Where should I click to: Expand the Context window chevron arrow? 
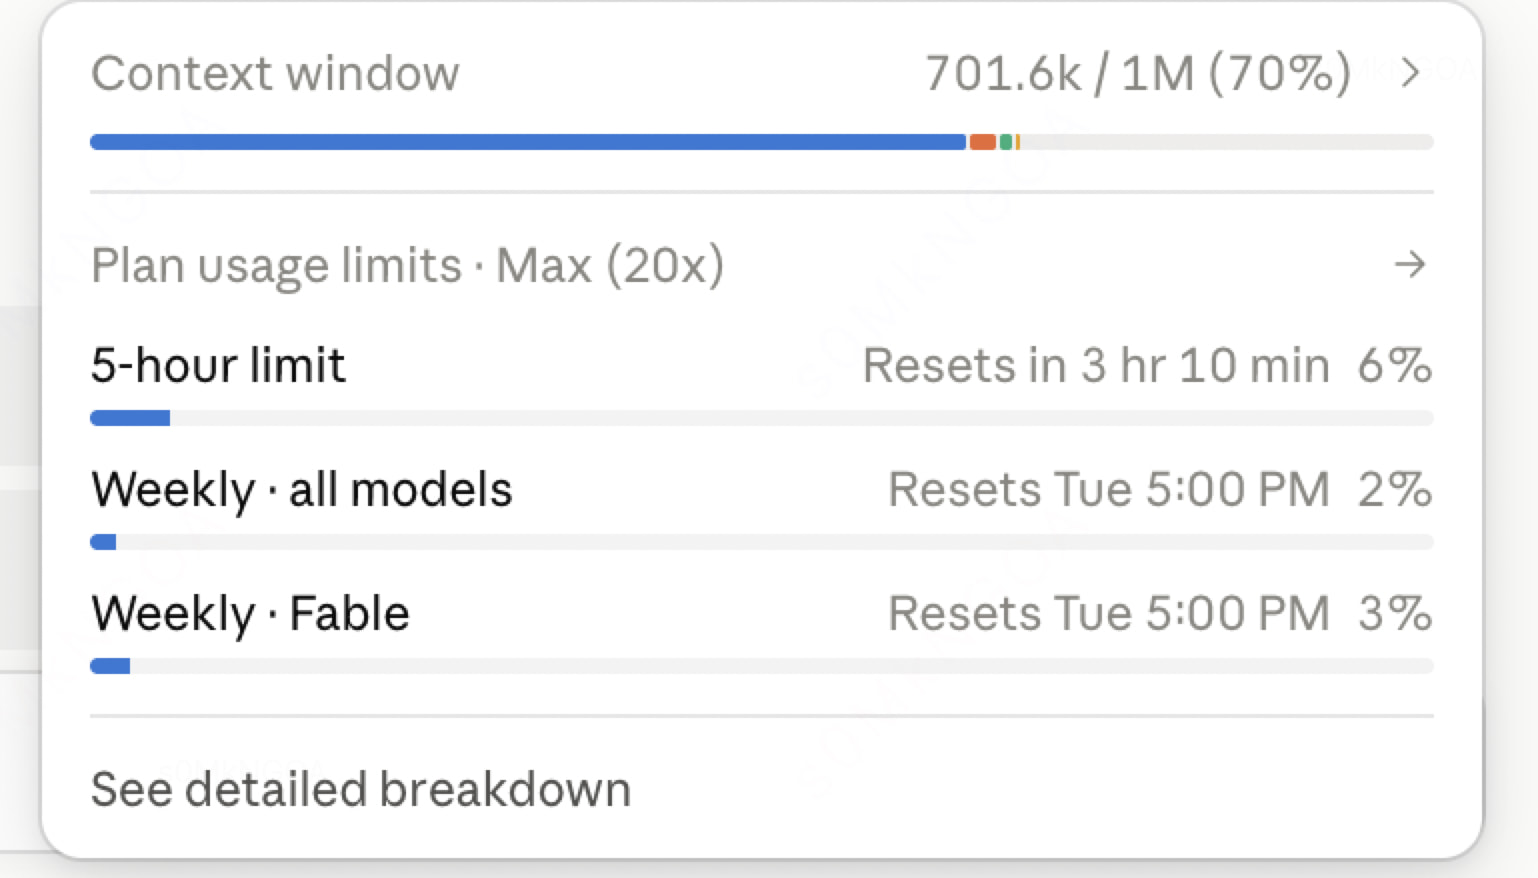pos(1410,73)
